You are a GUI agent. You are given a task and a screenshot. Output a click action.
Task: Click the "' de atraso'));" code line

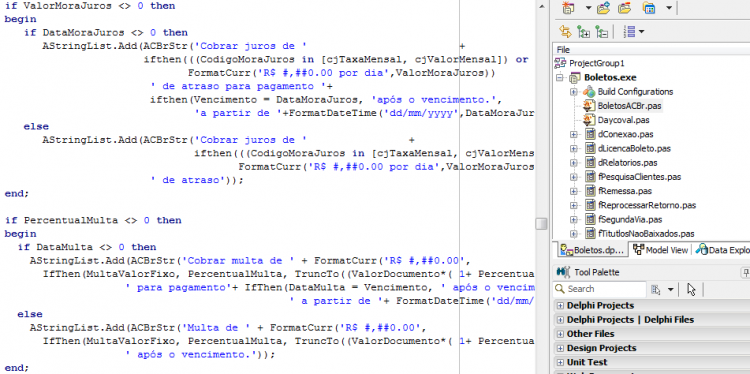coord(197,180)
